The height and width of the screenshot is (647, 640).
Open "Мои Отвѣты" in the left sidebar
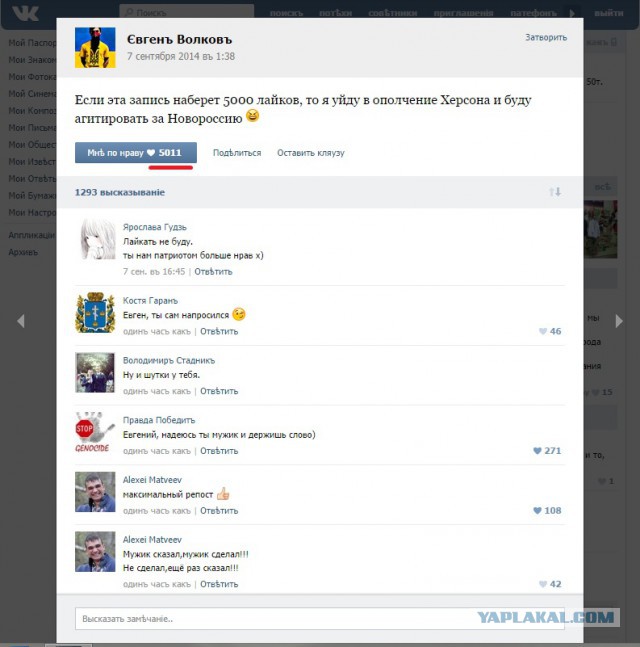pos(32,178)
